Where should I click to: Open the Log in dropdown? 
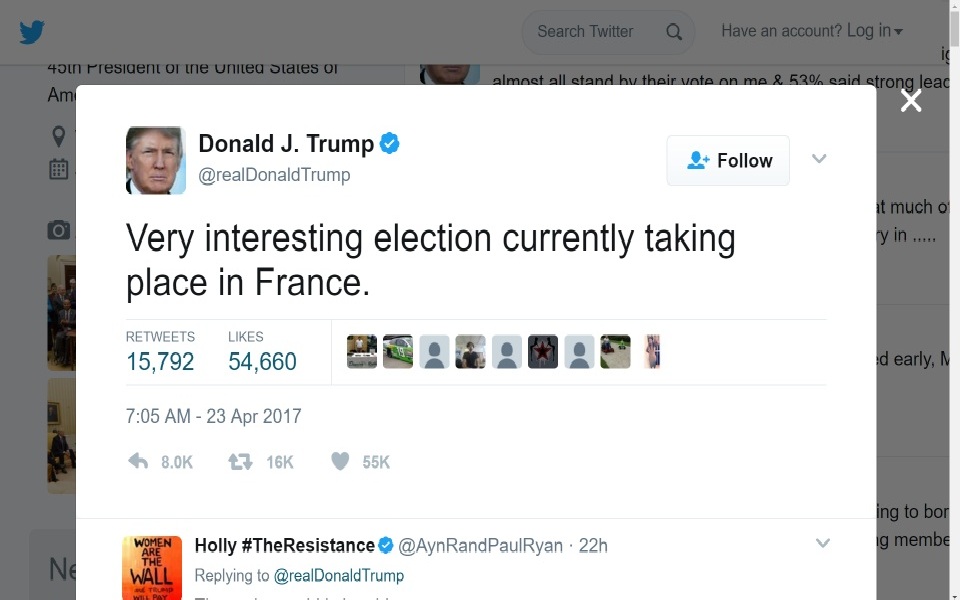(x=812, y=31)
